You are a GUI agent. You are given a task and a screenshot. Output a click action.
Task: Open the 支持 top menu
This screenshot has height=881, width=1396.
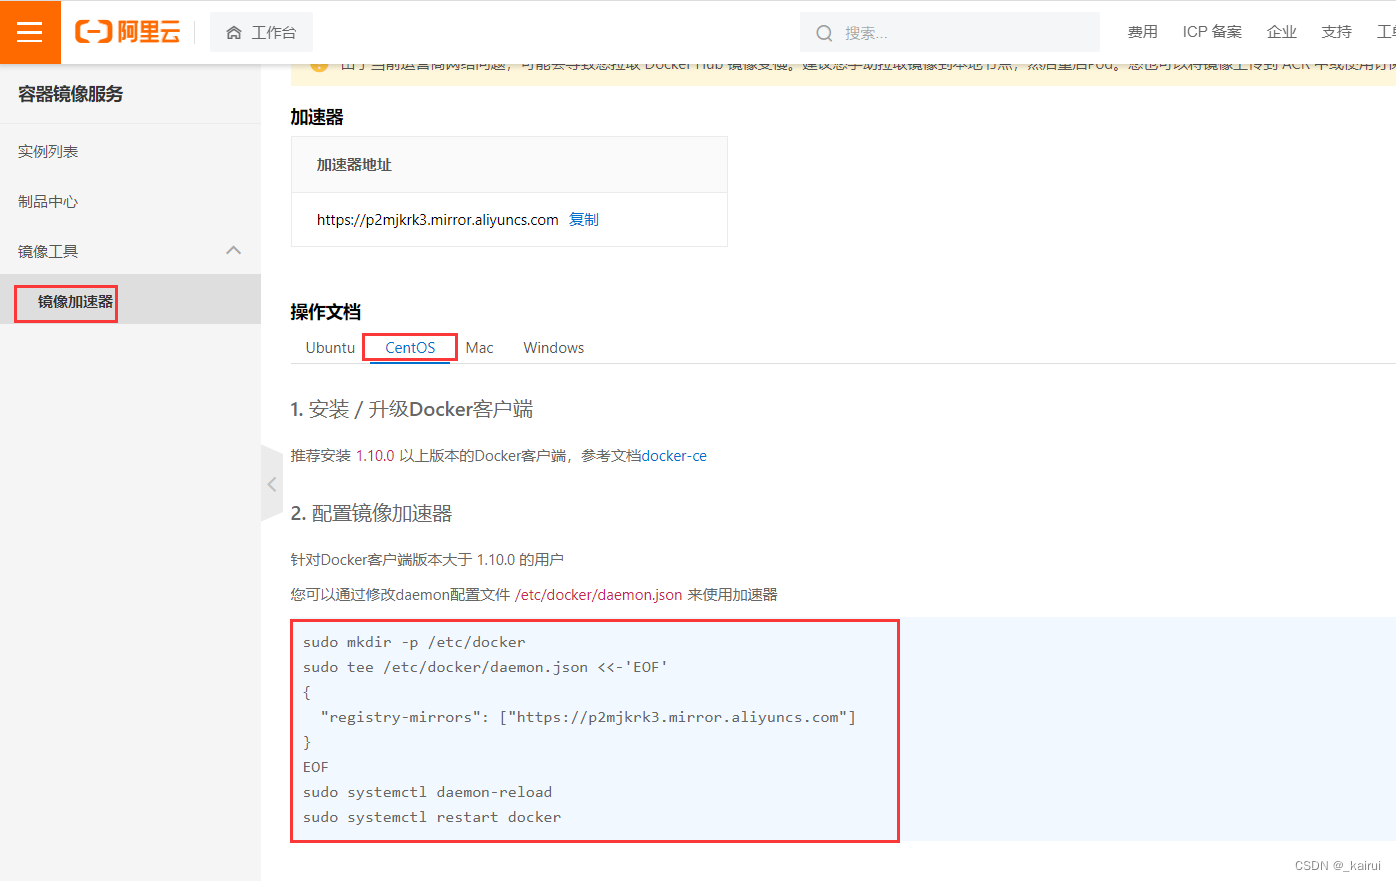(1336, 32)
